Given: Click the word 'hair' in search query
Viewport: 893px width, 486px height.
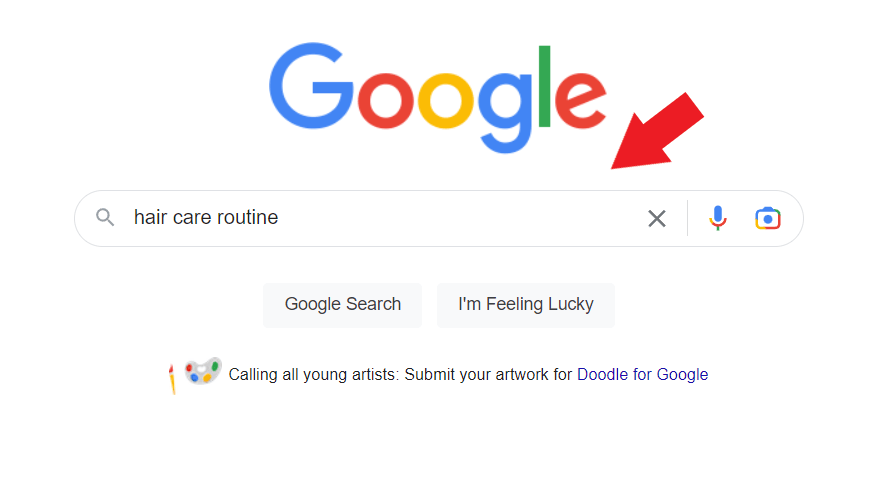Looking at the screenshot, I should [x=149, y=218].
